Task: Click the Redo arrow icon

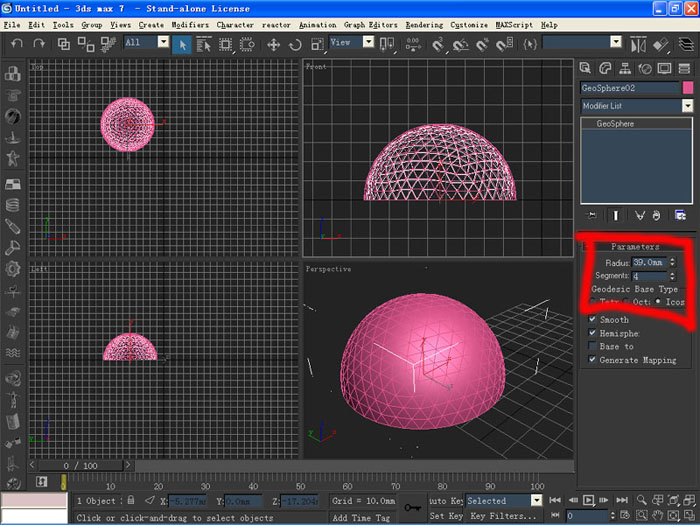Action: point(39,43)
